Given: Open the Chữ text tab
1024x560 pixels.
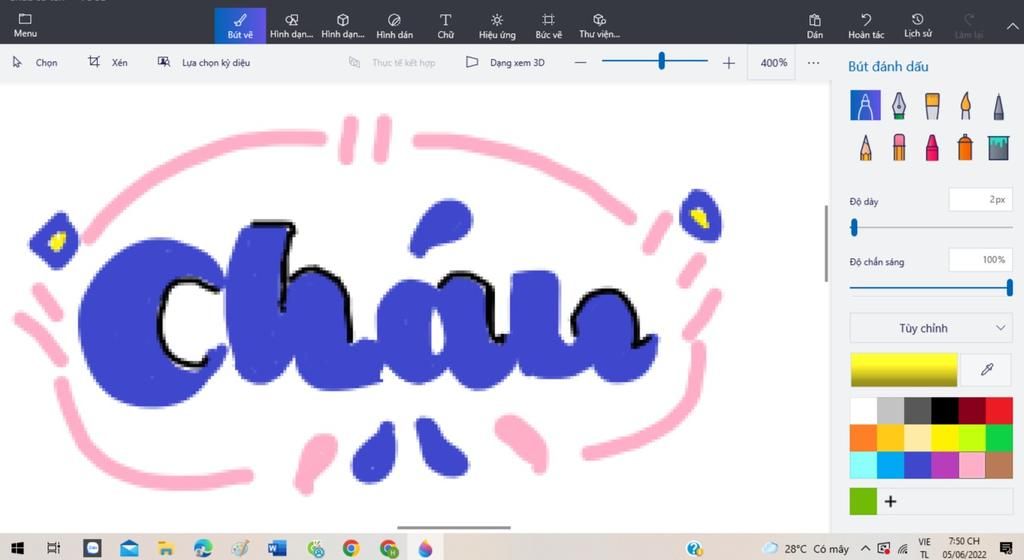Looking at the screenshot, I should [x=445, y=26].
